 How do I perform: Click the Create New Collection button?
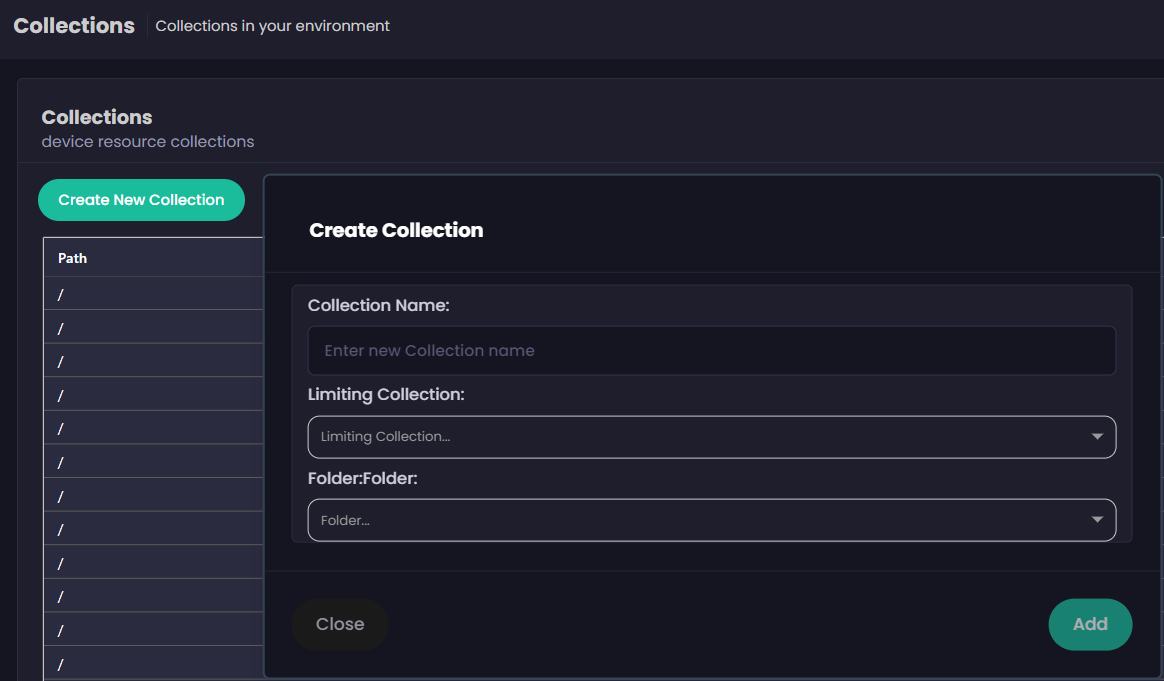(141, 200)
